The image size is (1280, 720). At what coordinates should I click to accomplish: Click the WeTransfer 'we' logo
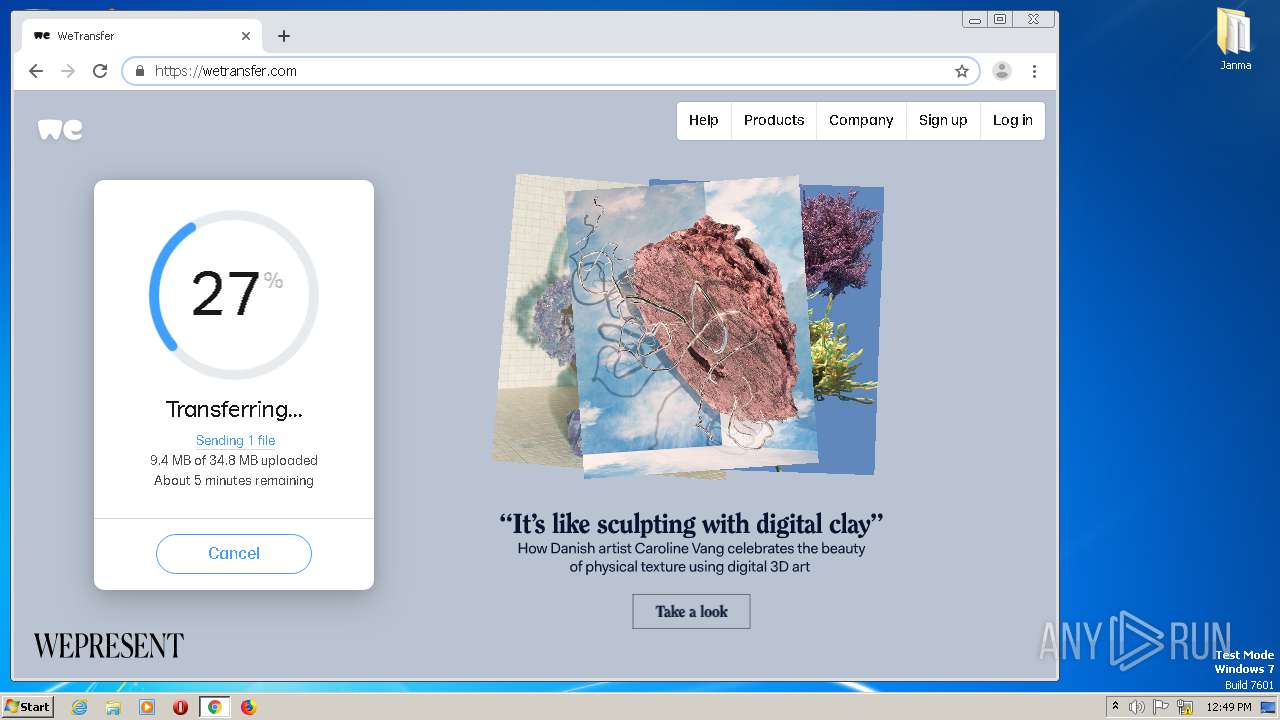point(60,130)
